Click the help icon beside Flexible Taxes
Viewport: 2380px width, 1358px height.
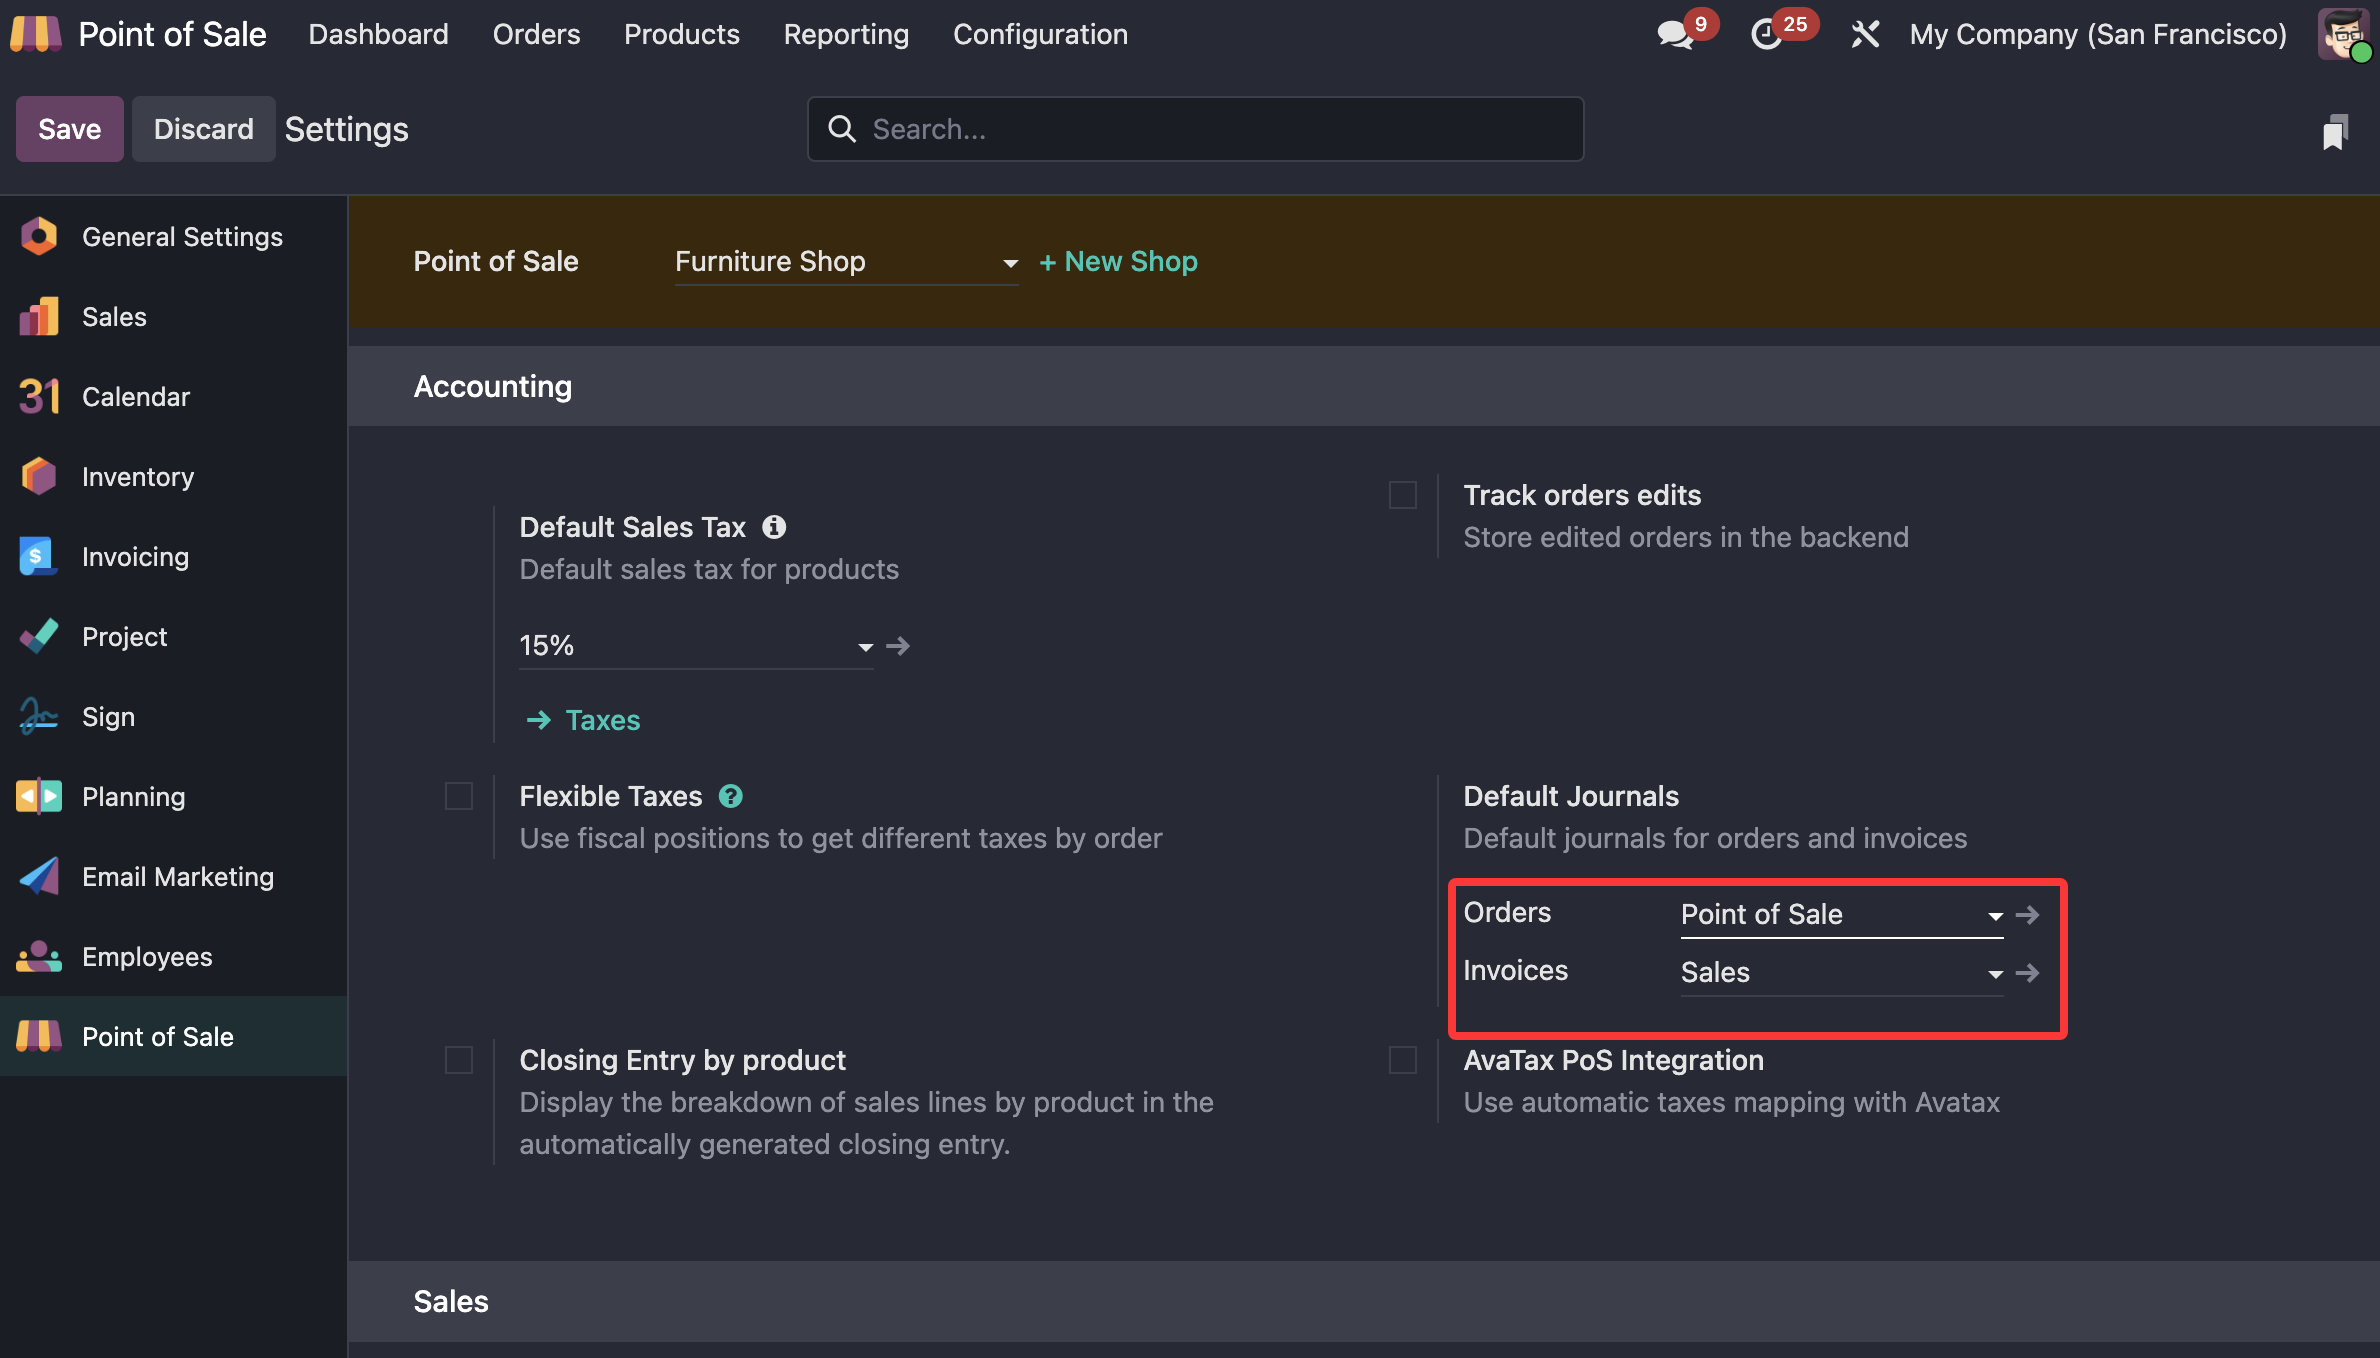[731, 796]
